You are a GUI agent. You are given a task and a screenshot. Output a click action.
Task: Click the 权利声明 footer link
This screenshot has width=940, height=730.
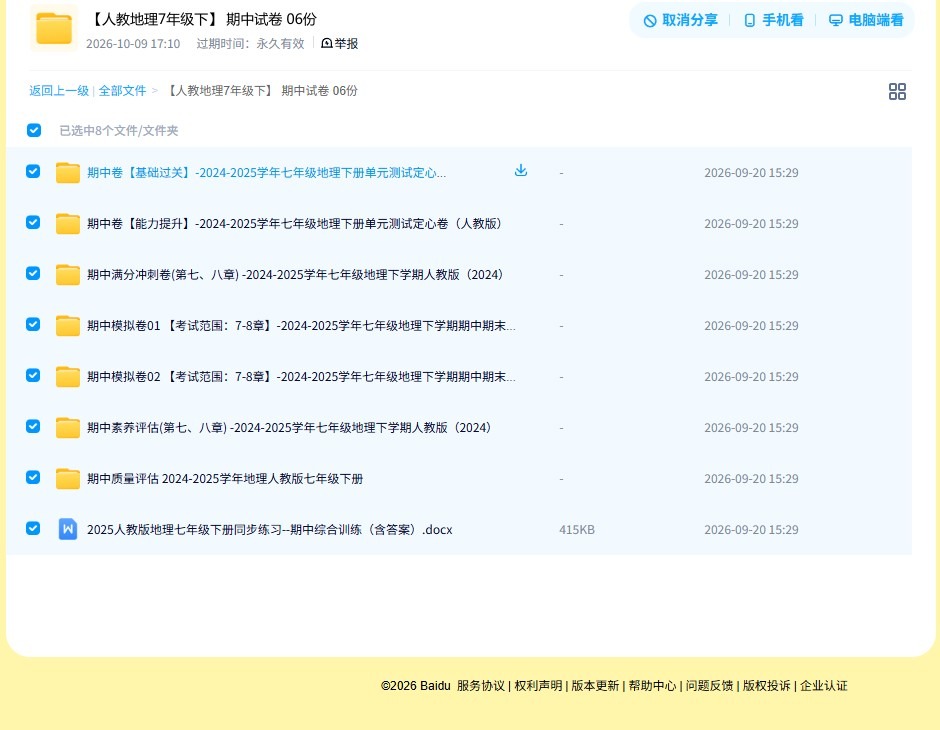pos(538,686)
